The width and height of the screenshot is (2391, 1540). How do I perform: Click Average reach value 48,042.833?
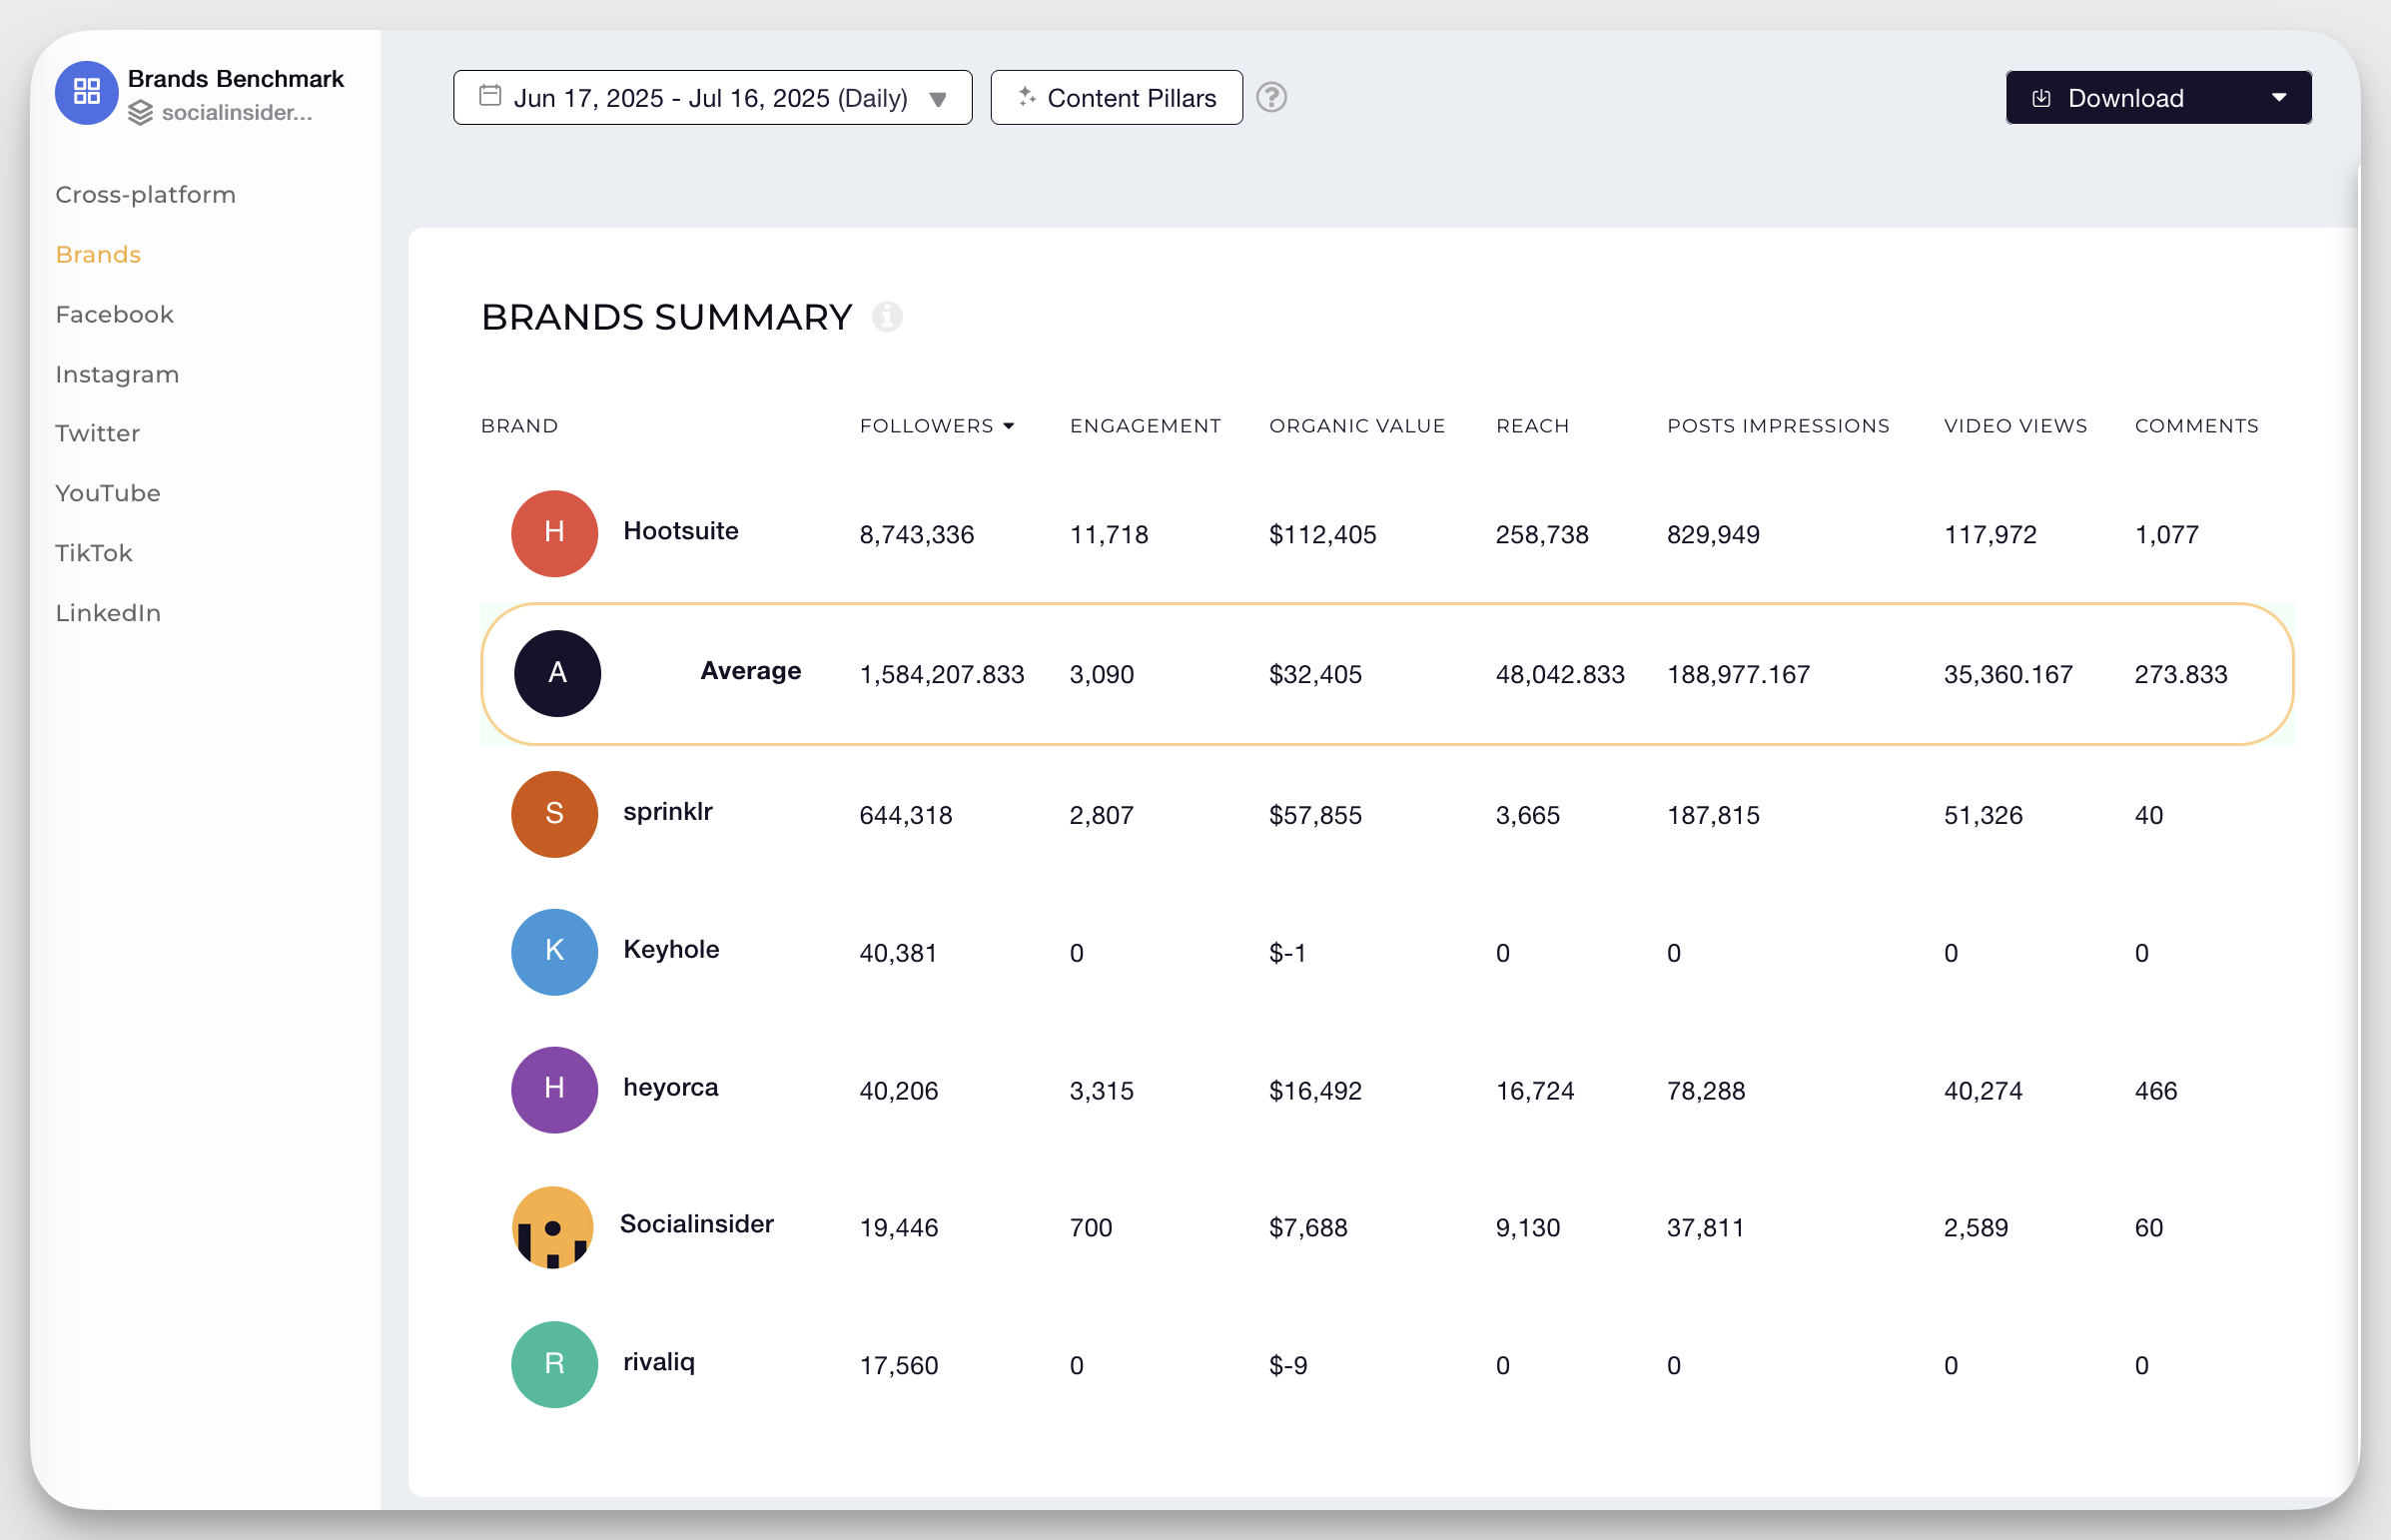tap(1559, 674)
